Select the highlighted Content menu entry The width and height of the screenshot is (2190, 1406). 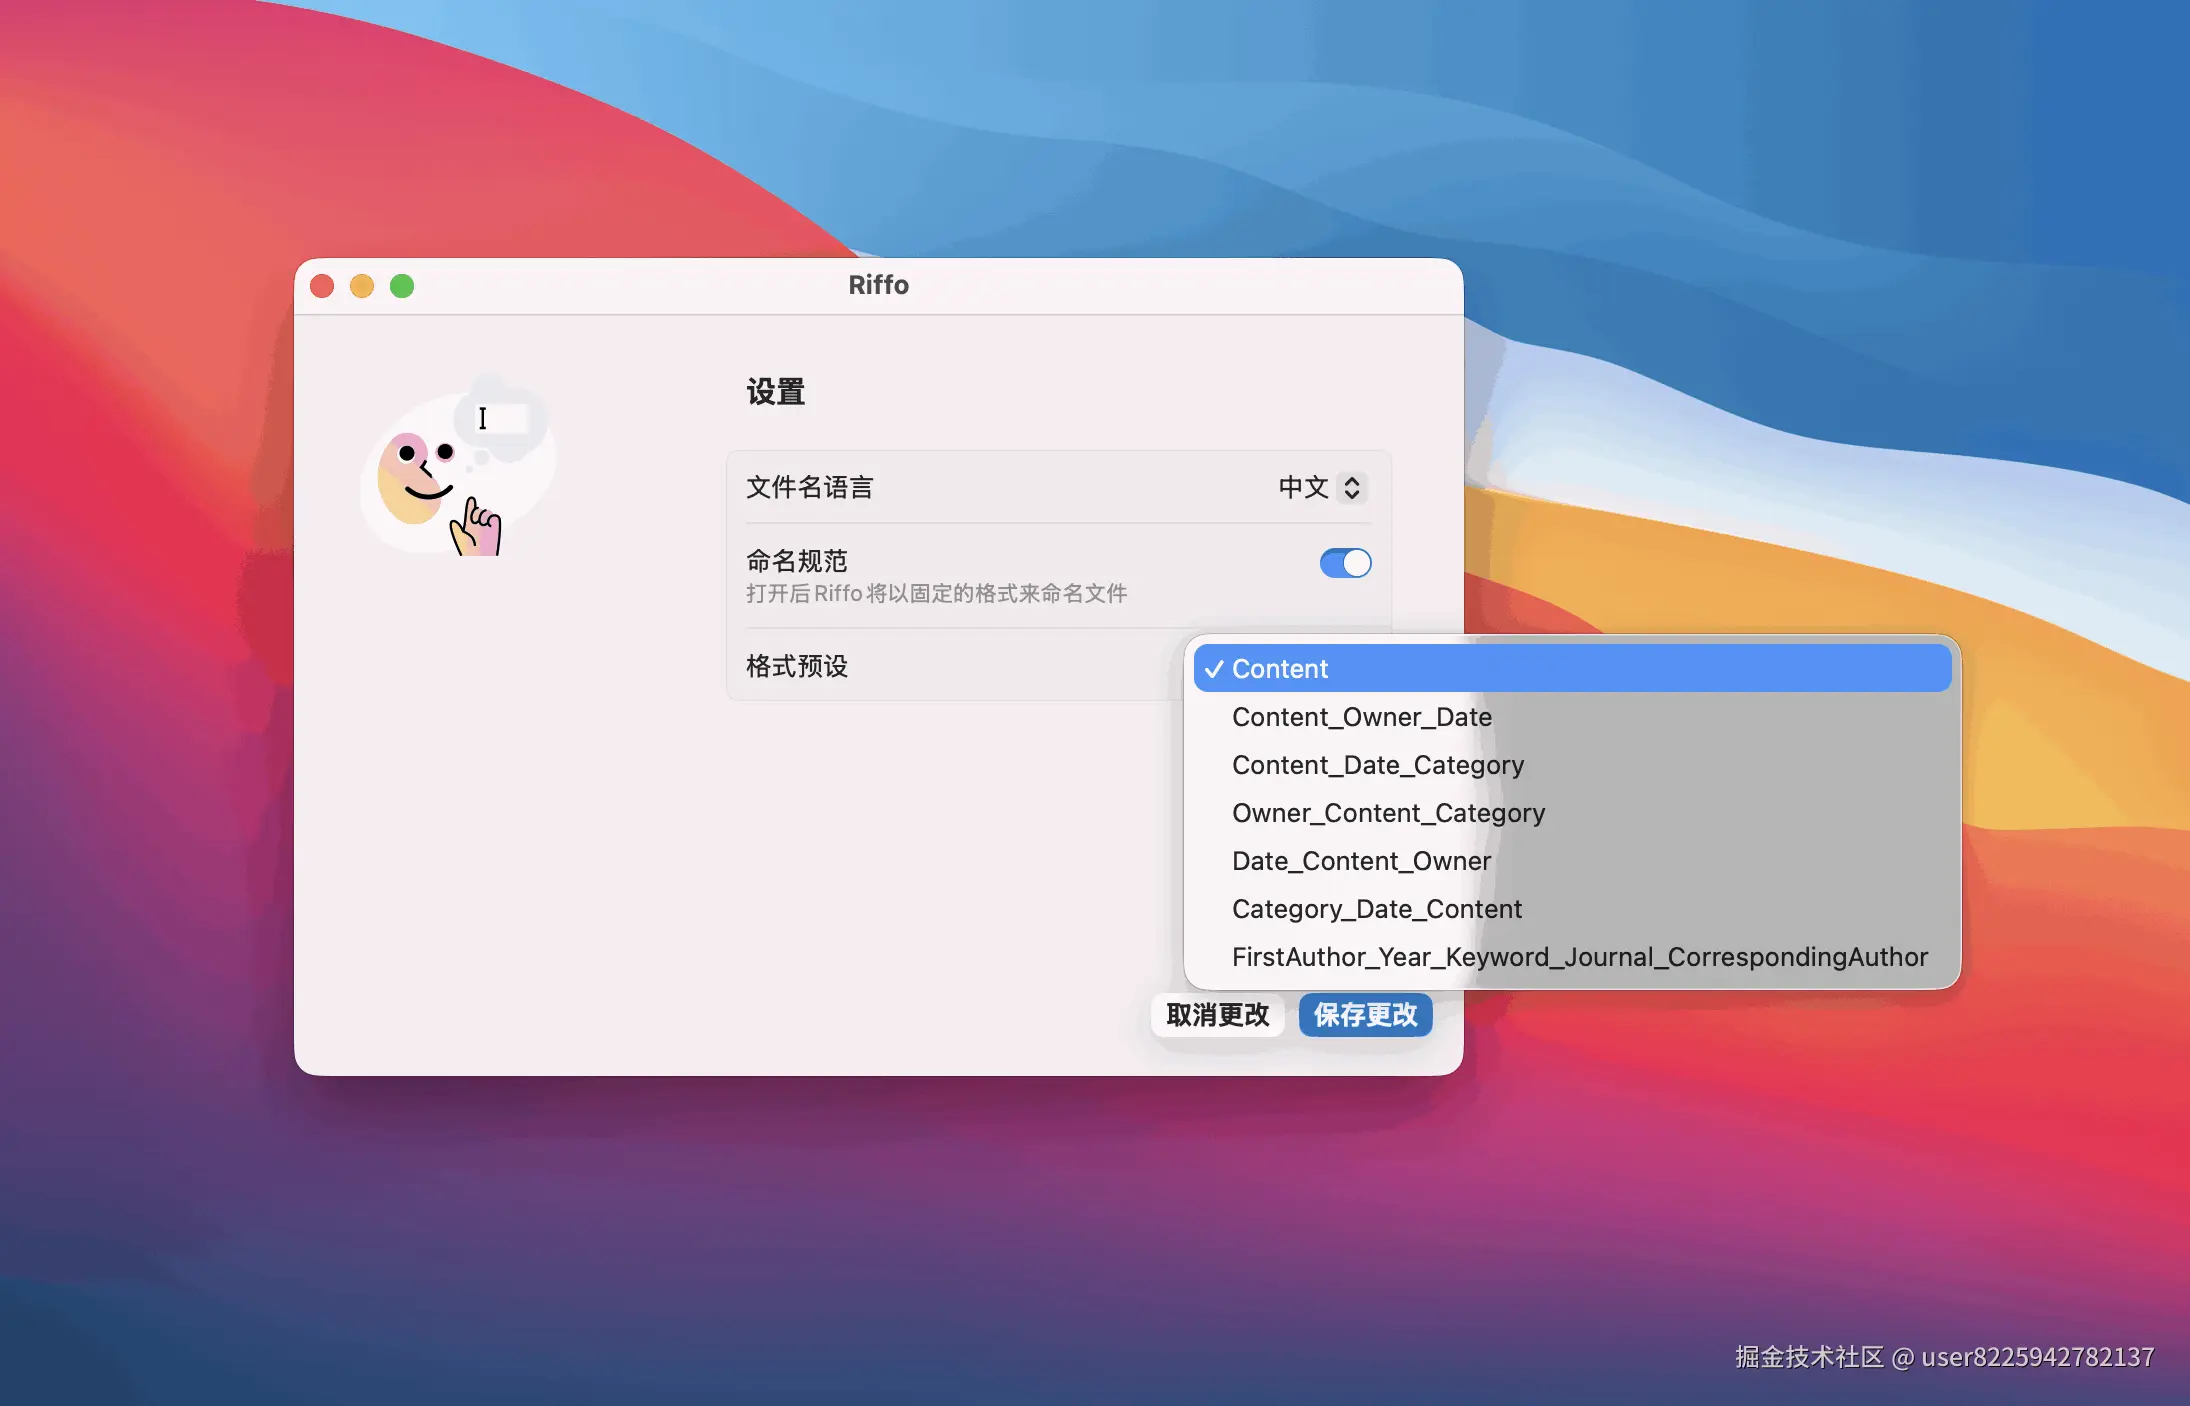[x=1282, y=668]
